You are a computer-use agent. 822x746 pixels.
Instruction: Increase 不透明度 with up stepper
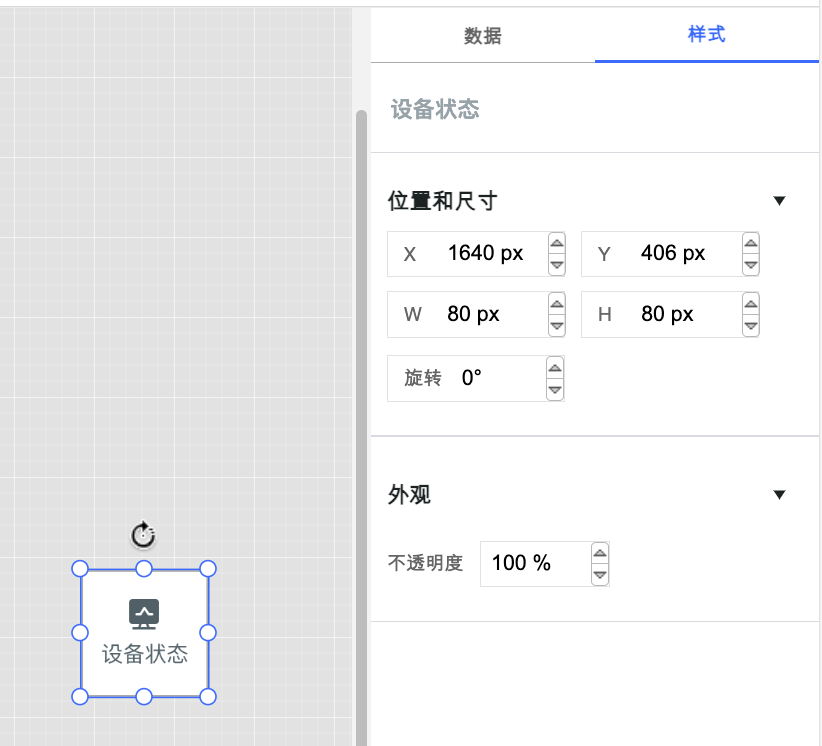600,553
